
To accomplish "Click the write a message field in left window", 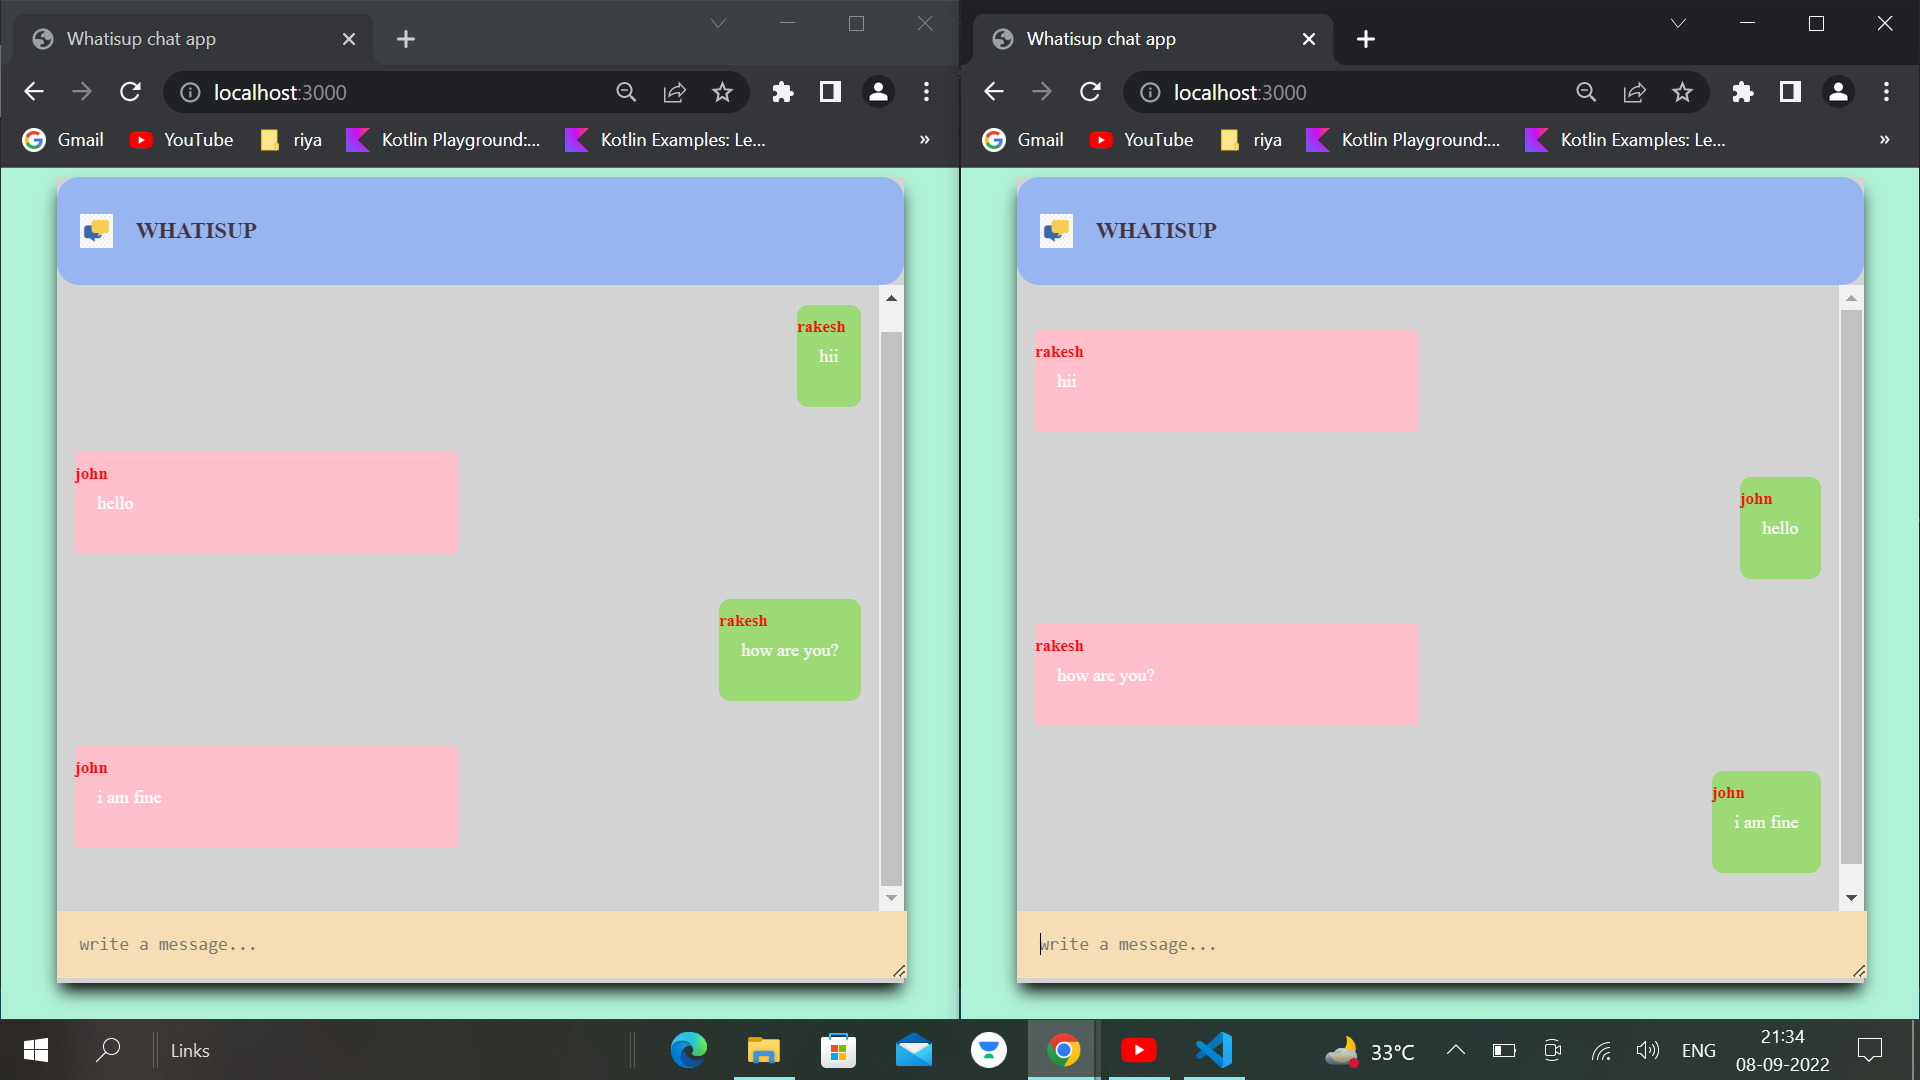I will [400, 943].
